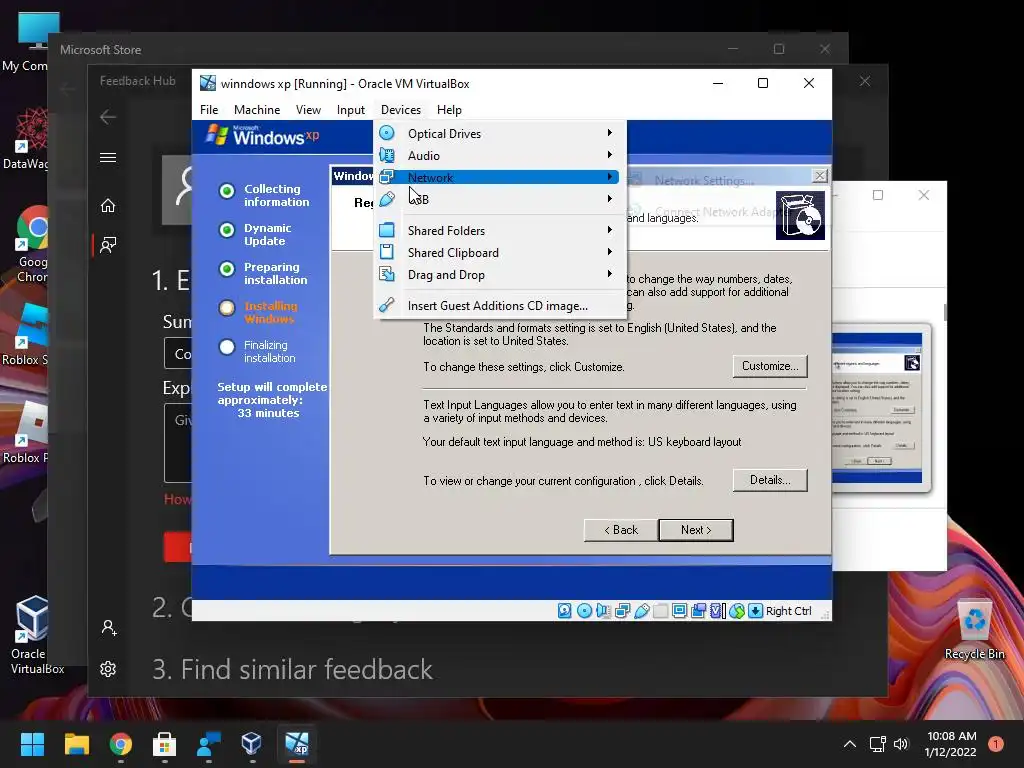Expand Audio submenu arrow

[609, 155]
